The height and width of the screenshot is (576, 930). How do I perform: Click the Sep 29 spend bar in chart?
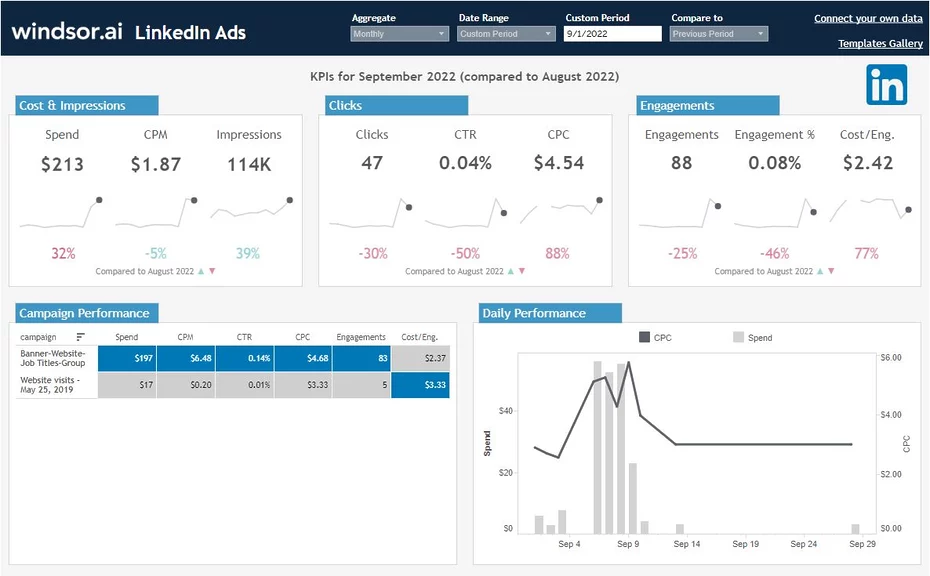click(x=855, y=529)
